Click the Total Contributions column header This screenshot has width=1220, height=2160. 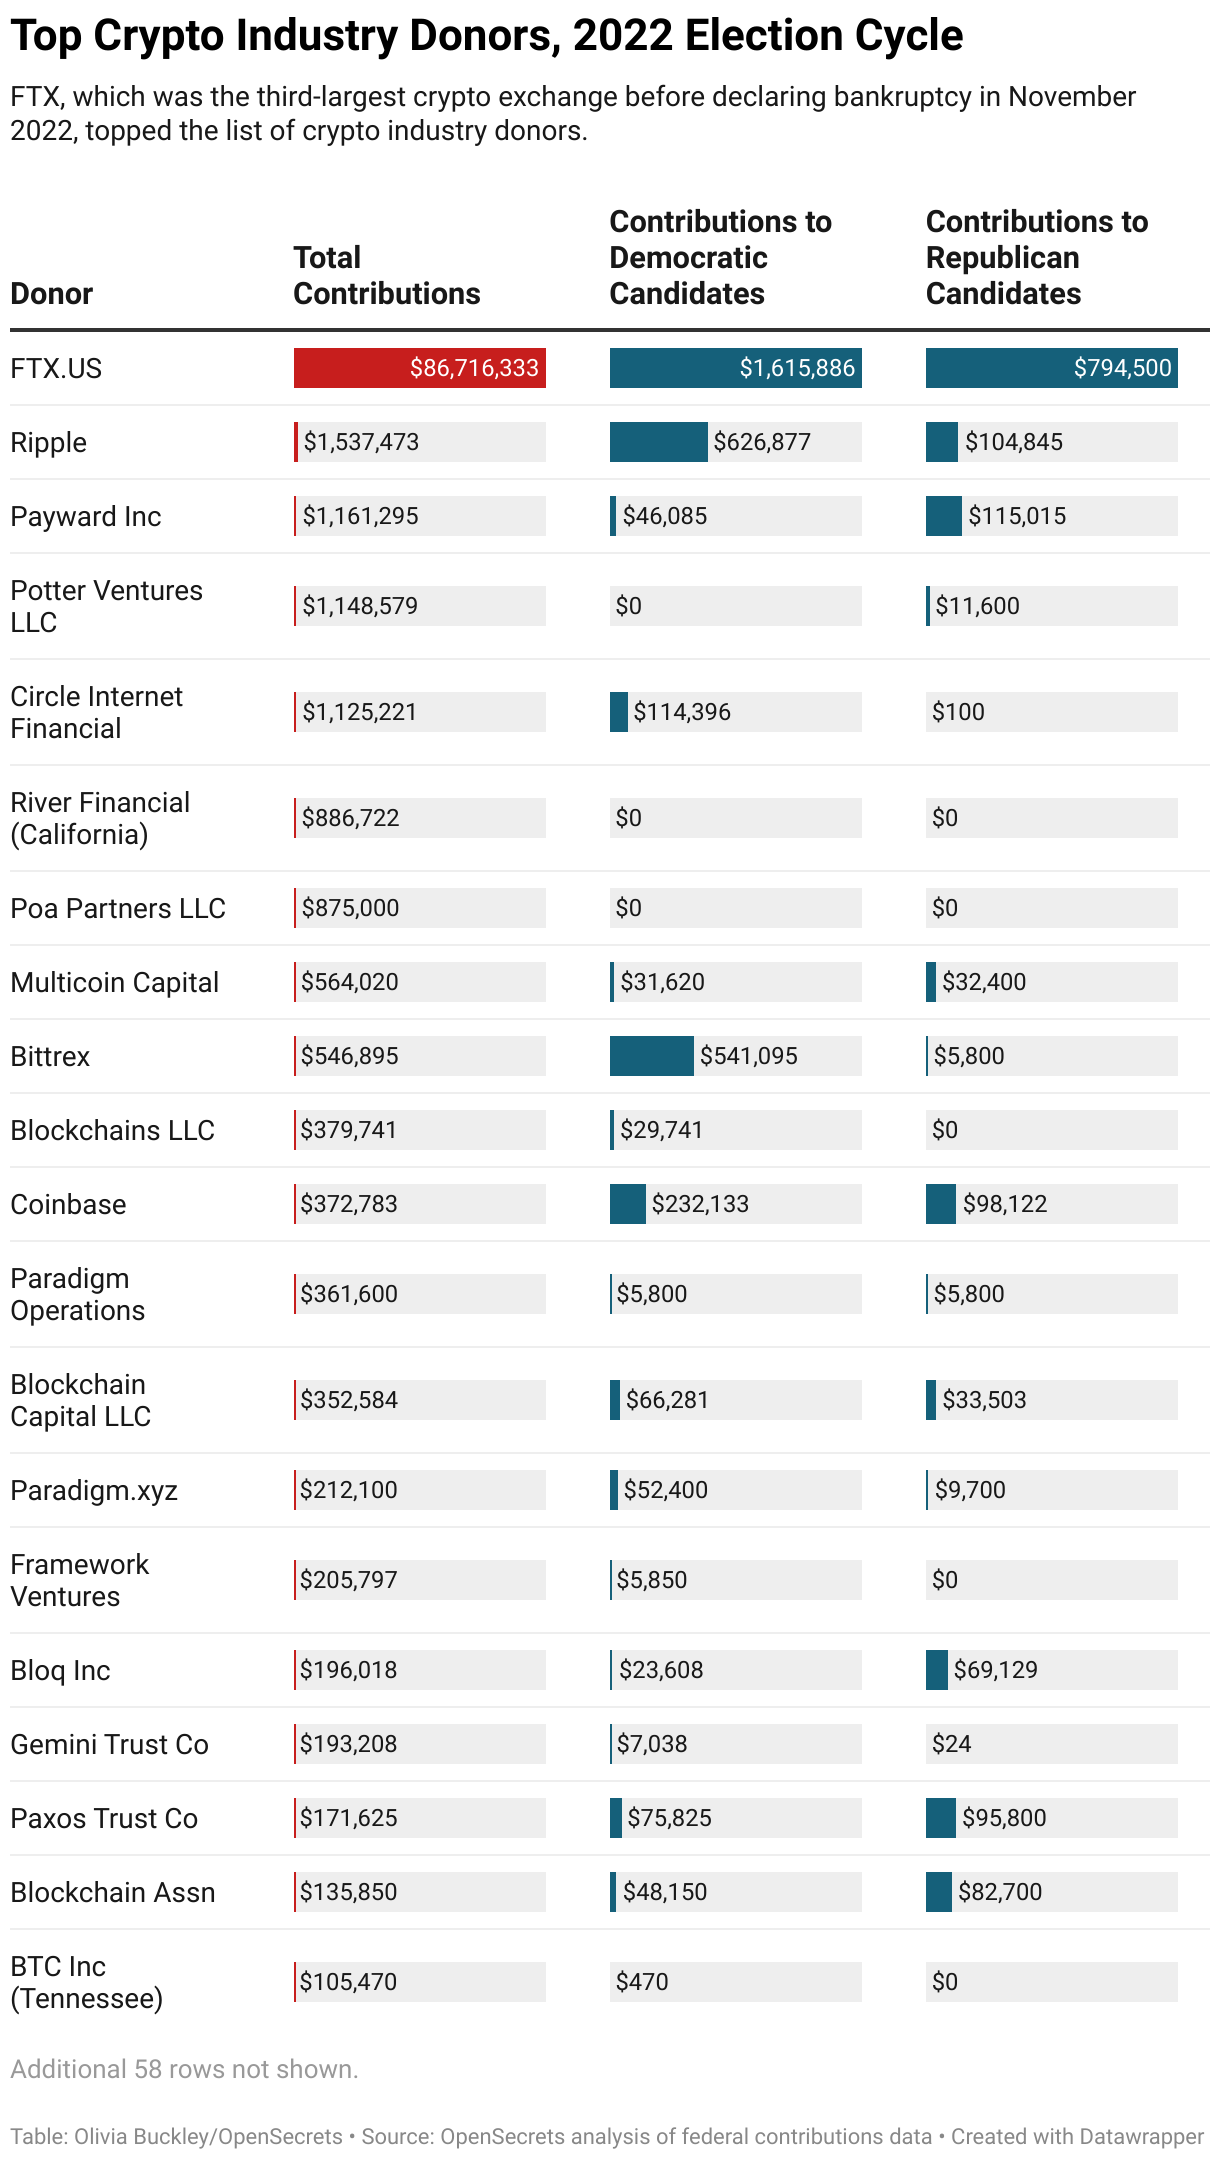[386, 275]
